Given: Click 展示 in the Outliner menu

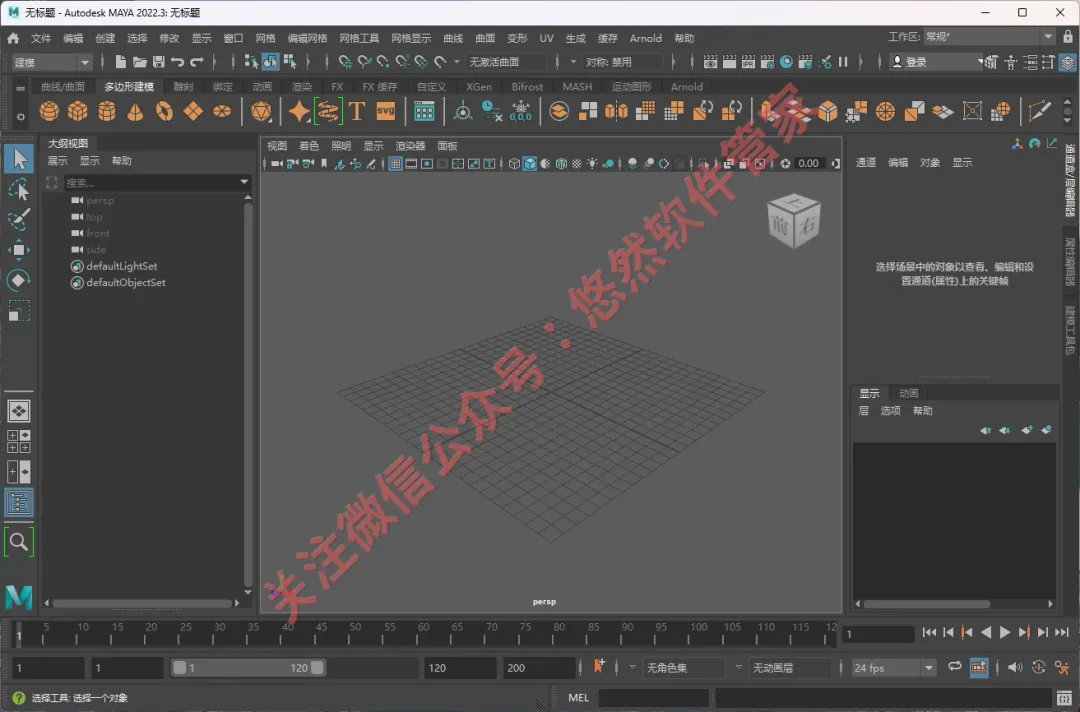Looking at the screenshot, I should (x=57, y=160).
